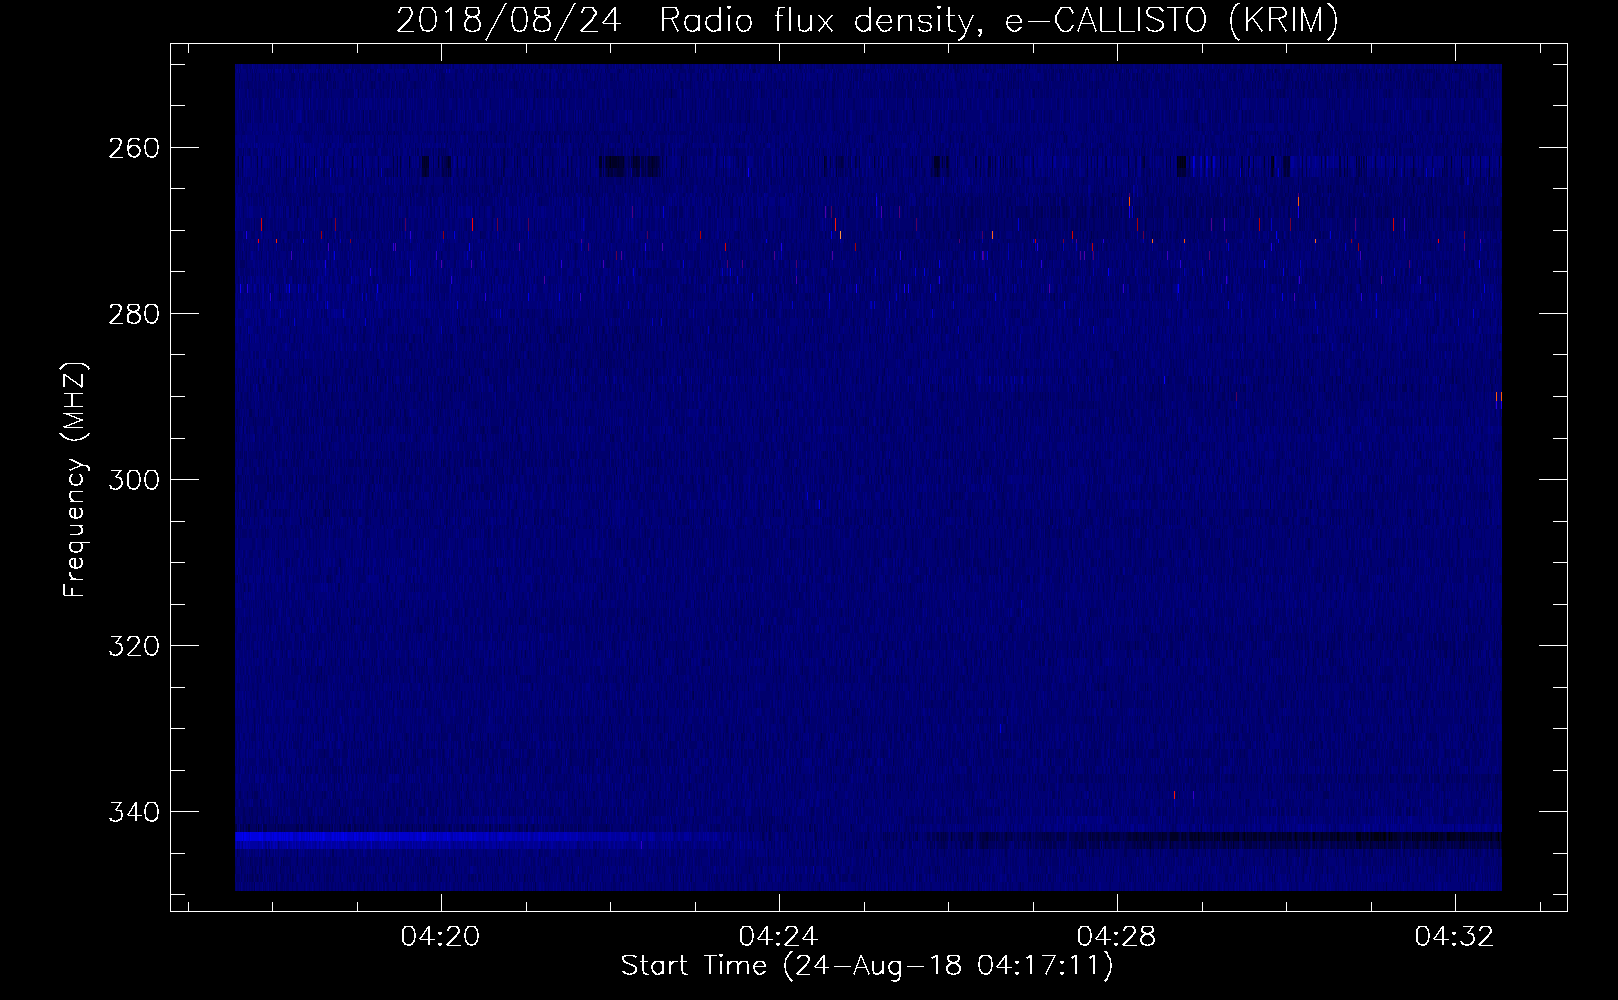Click the 04:20 time tick label
Viewport: 1618px width, 1000px height.
[440, 937]
